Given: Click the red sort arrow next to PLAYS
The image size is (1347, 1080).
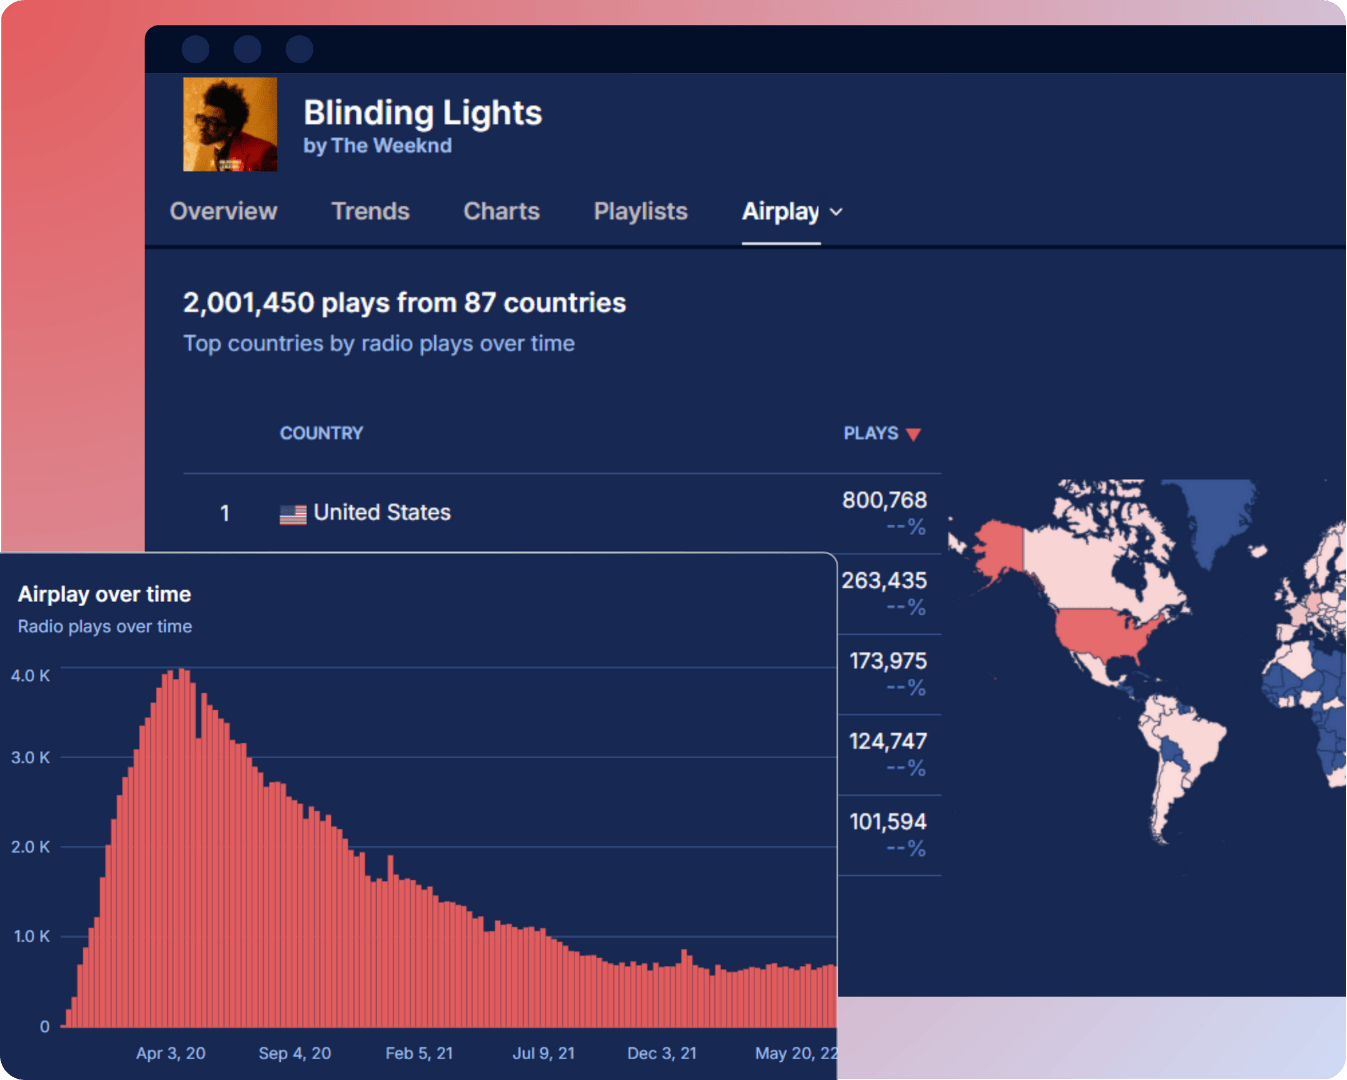Looking at the screenshot, I should tap(915, 434).
